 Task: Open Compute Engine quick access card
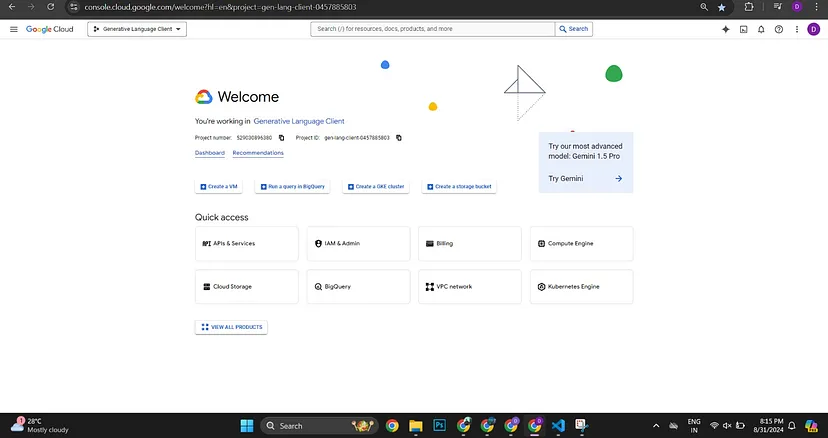click(581, 244)
